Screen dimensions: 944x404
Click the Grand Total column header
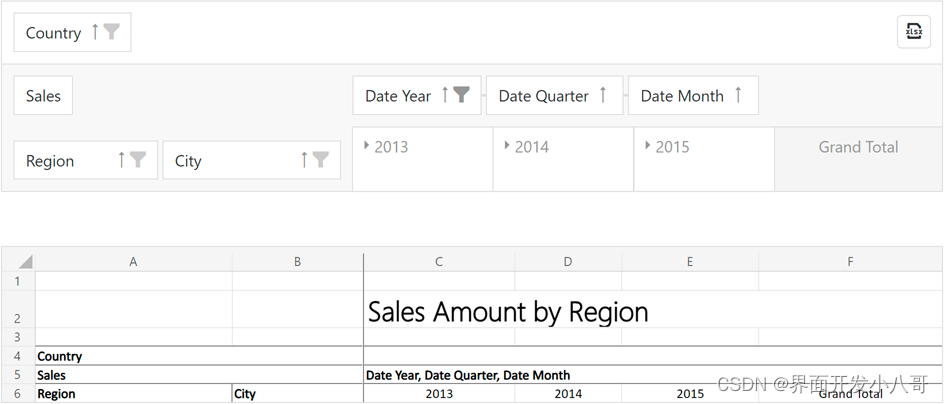858,147
